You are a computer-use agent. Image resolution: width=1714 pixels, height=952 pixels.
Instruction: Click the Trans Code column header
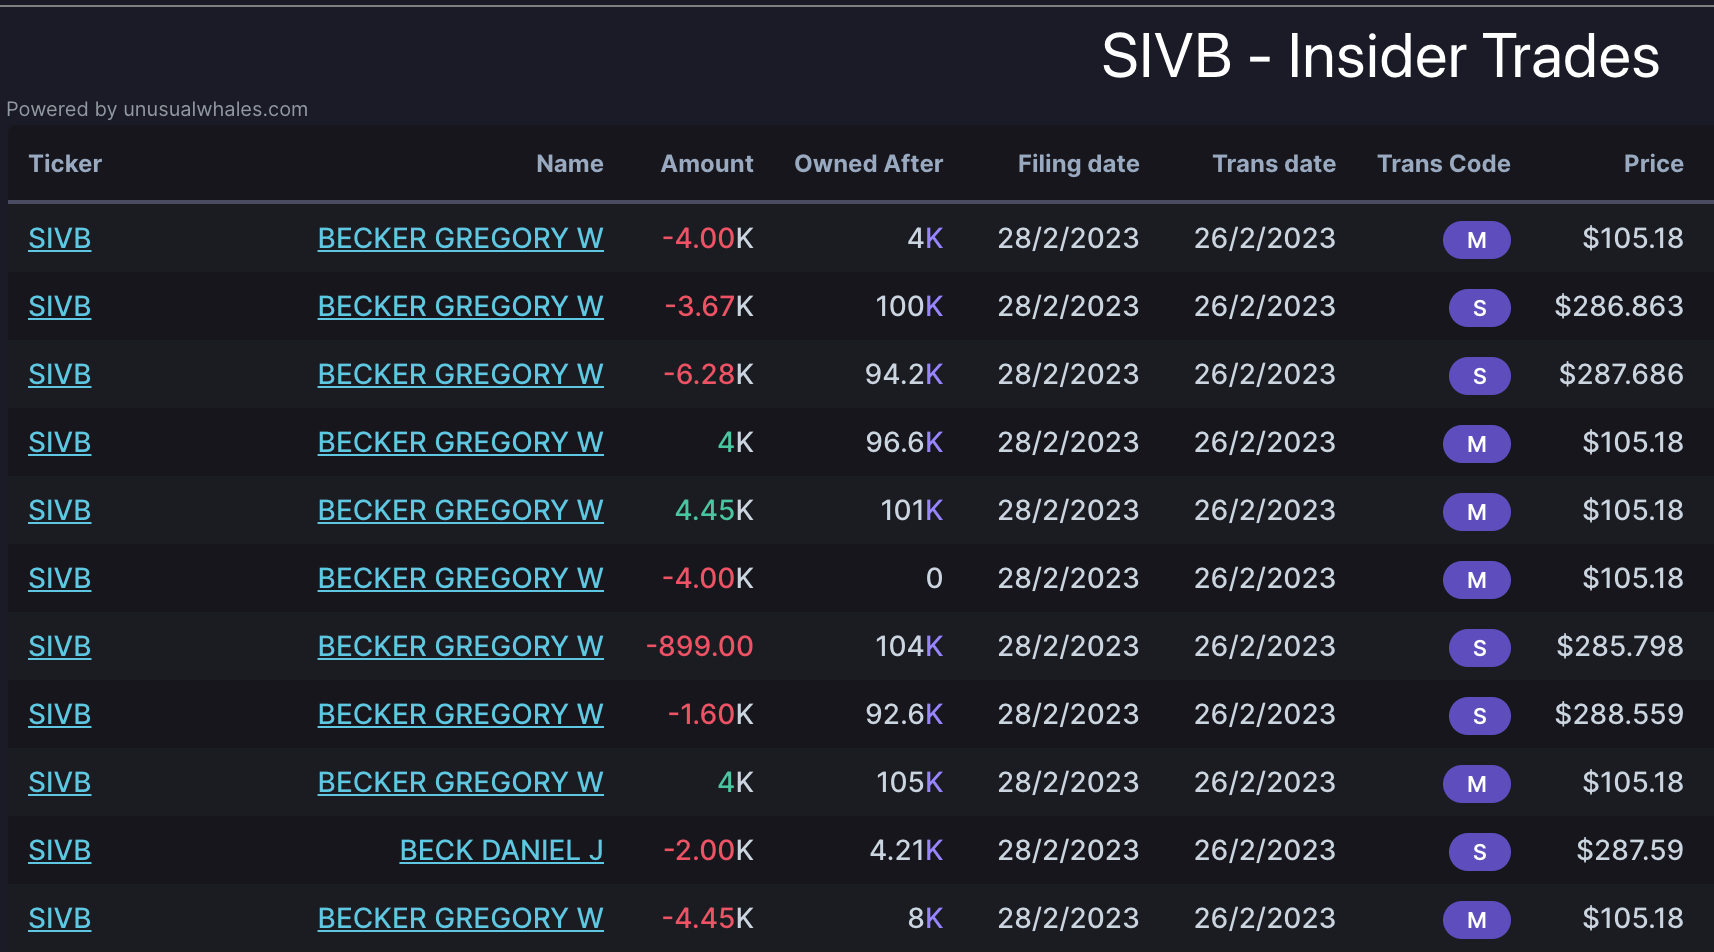click(1443, 164)
